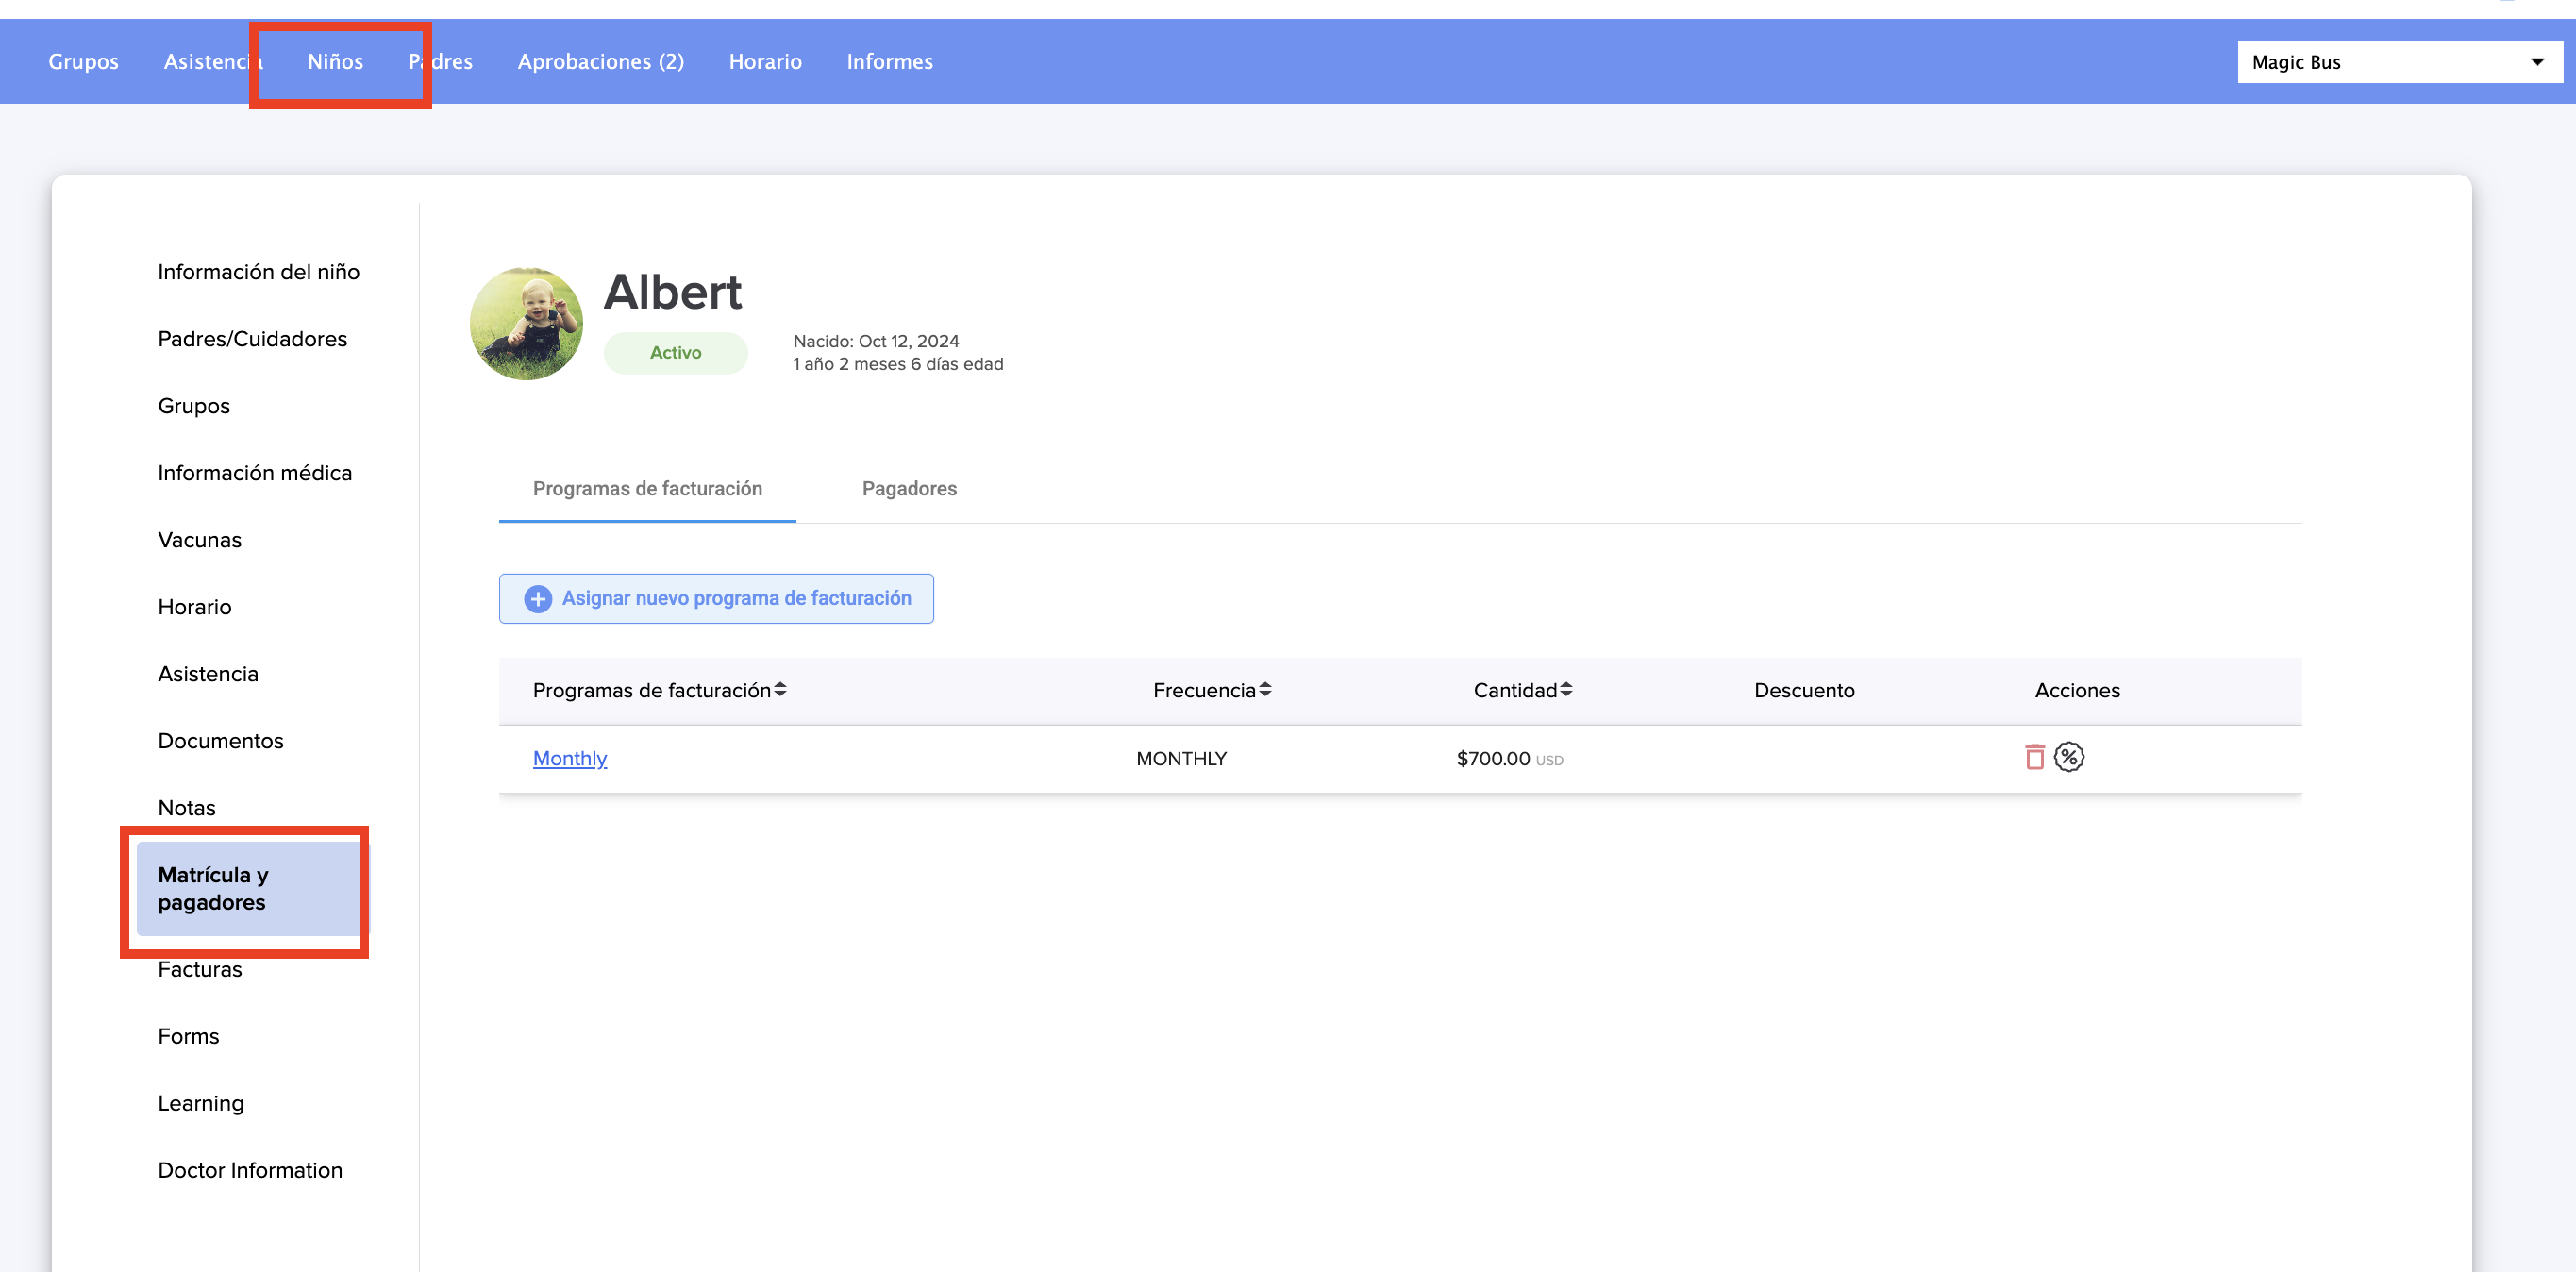Select Programas de facturación tab
The height and width of the screenshot is (1272, 2576).
tap(647, 488)
